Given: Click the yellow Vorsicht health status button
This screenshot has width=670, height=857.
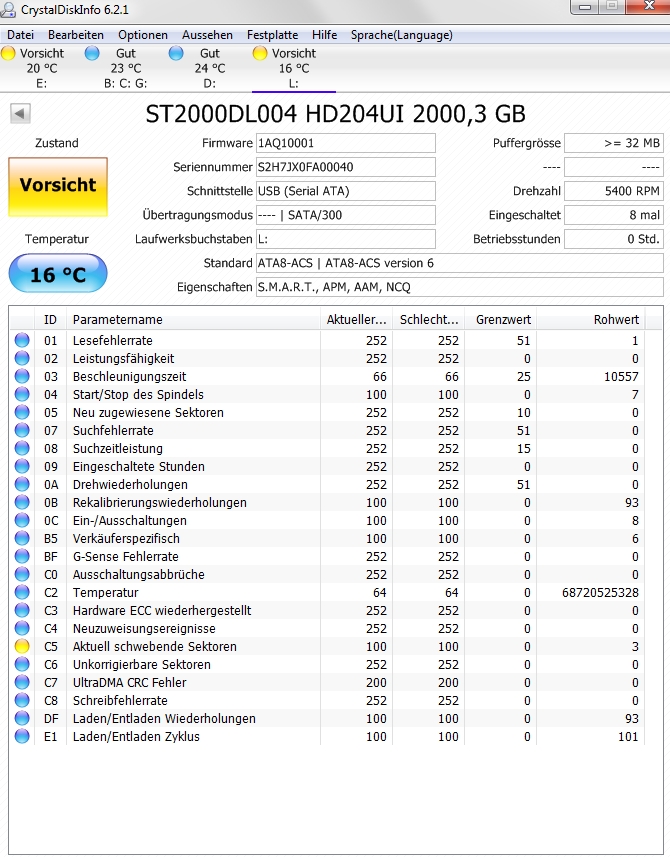Looking at the screenshot, I should click(x=58, y=187).
